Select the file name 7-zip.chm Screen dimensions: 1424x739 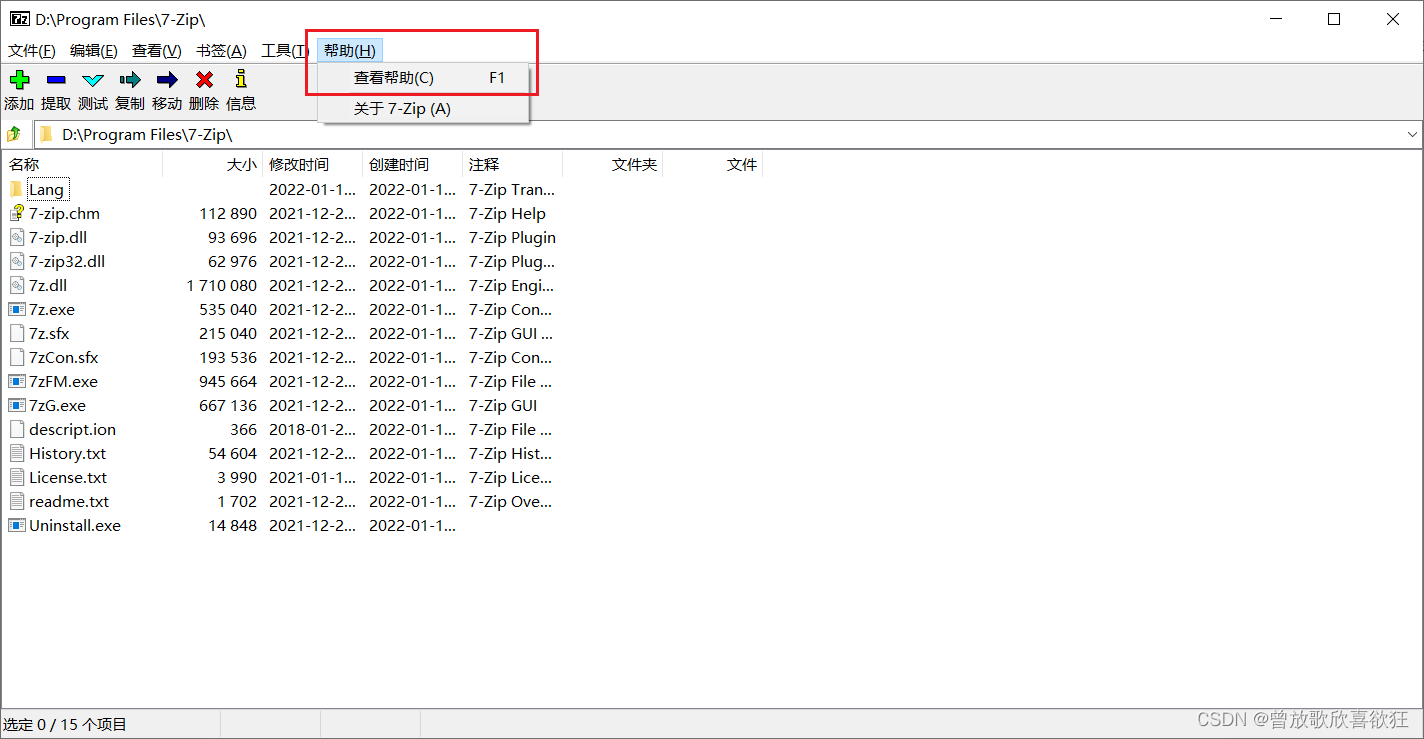click(64, 213)
